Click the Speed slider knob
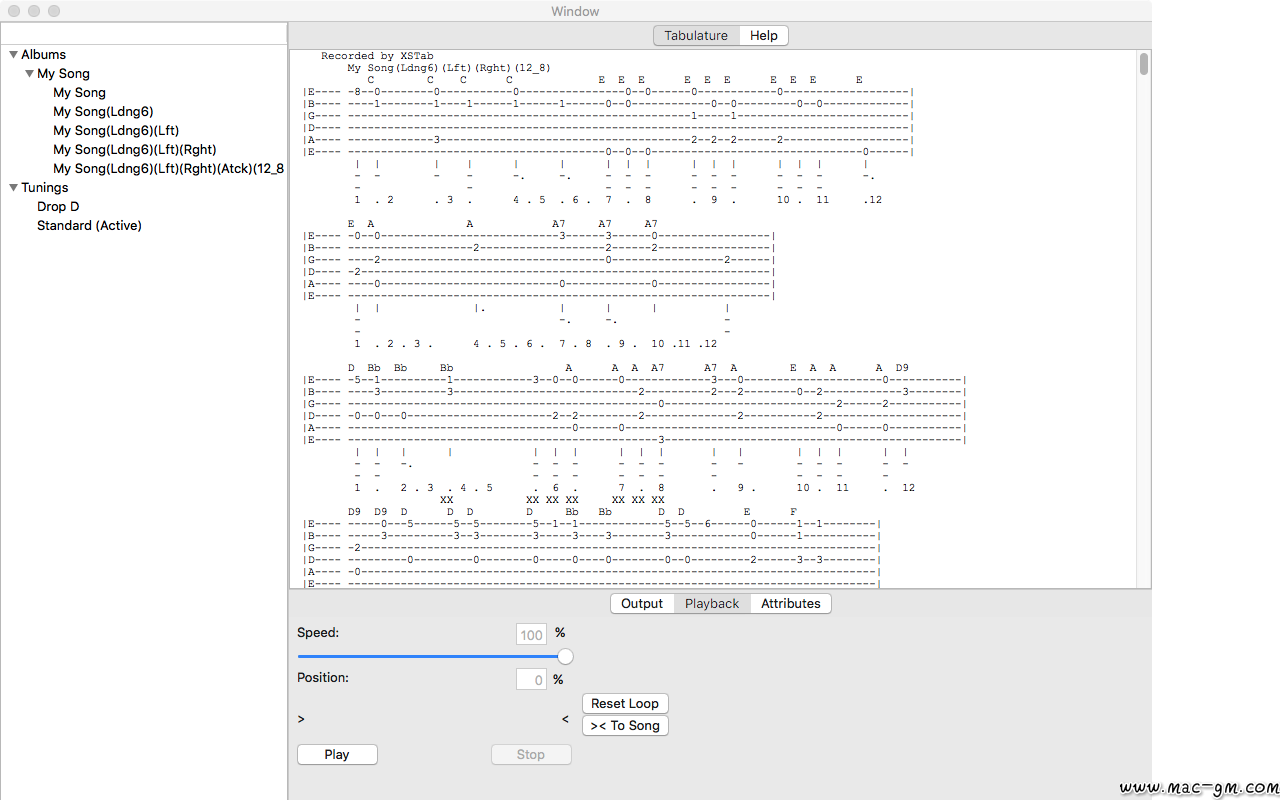The height and width of the screenshot is (800, 1280). coord(565,656)
